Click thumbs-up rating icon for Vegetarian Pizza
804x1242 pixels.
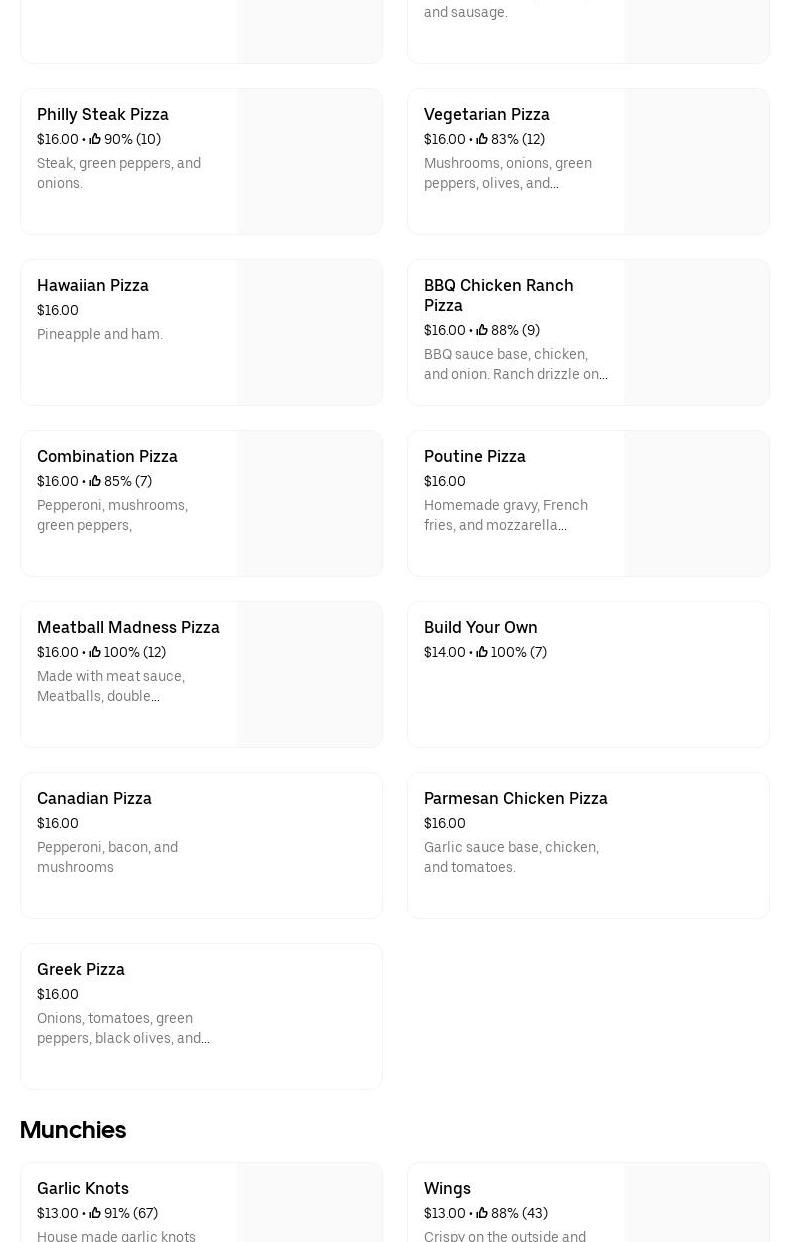[x=482, y=140]
